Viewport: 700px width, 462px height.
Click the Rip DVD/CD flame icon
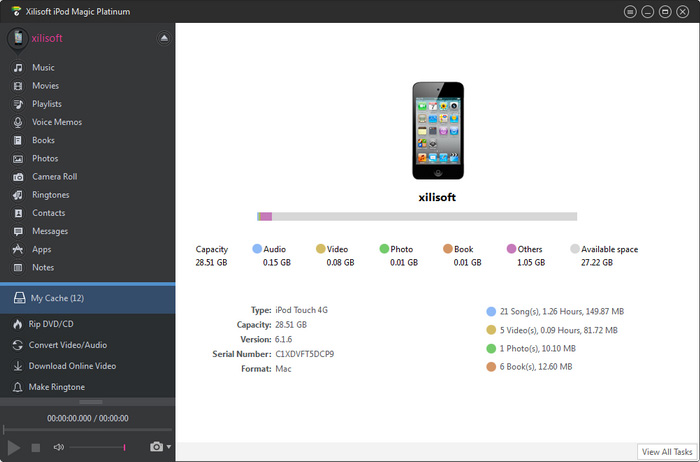(x=18, y=324)
